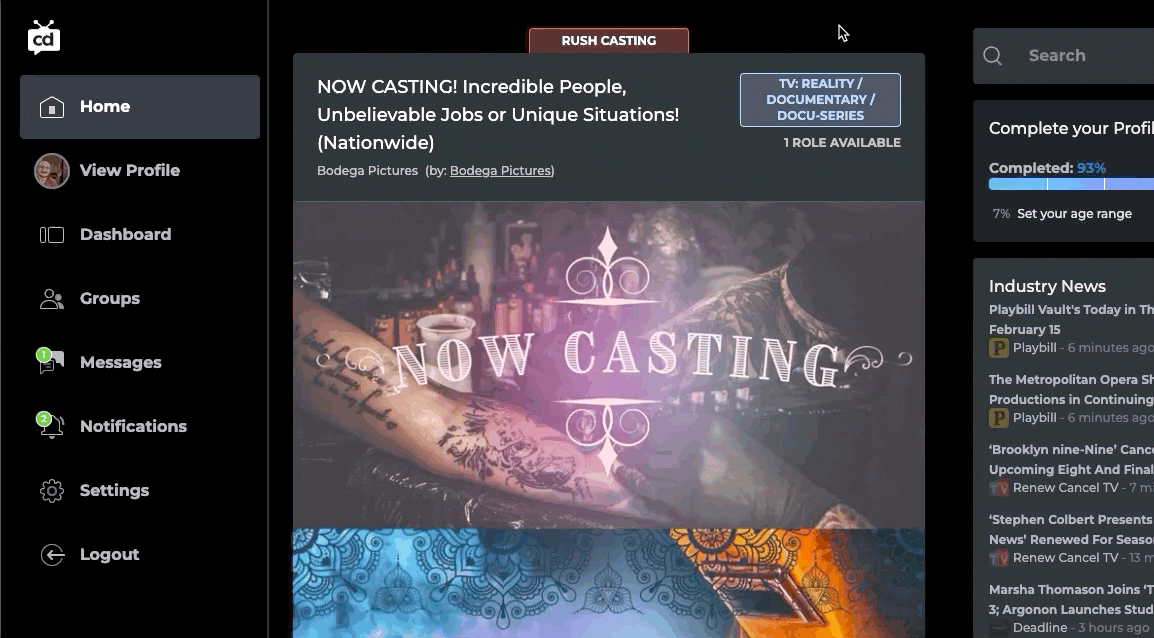Select the View Profile menu item
Viewport: 1154px width, 638px height.
point(130,171)
